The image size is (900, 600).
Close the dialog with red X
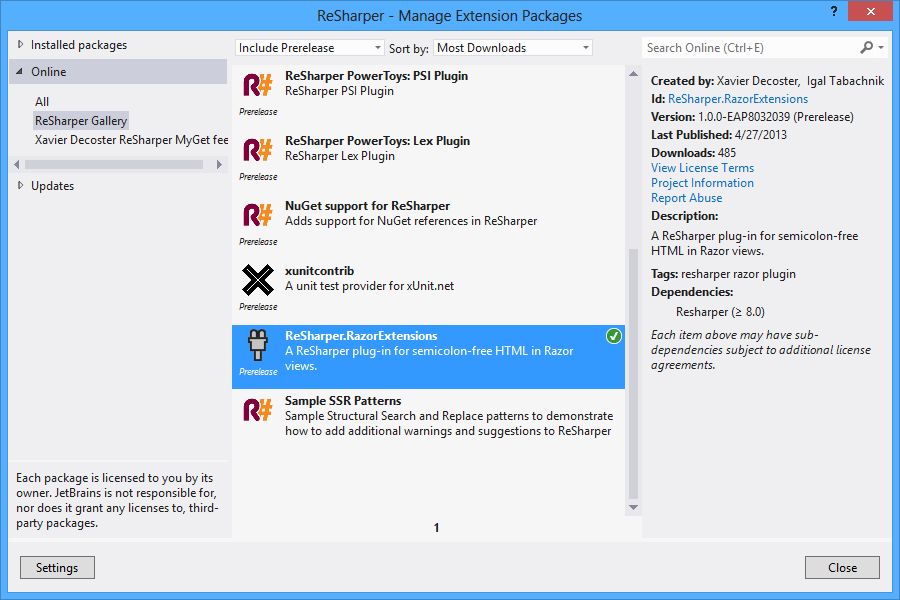coord(870,11)
